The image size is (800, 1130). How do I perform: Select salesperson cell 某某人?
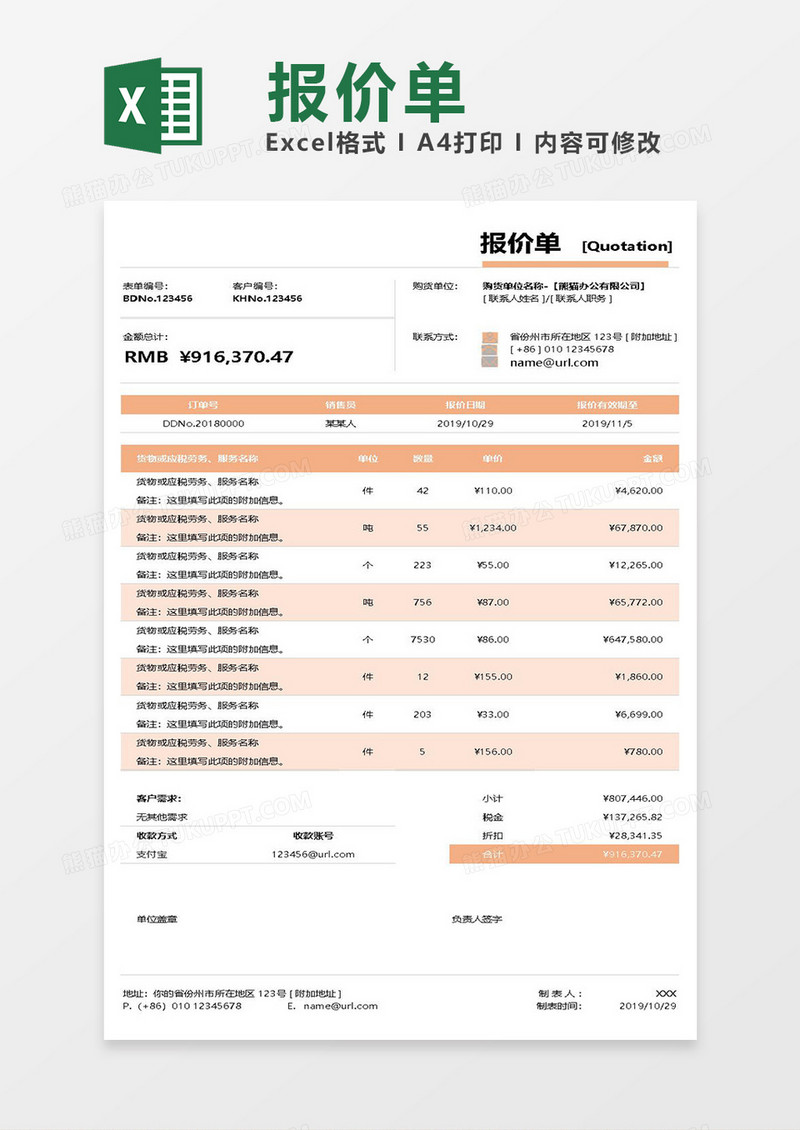(341, 424)
